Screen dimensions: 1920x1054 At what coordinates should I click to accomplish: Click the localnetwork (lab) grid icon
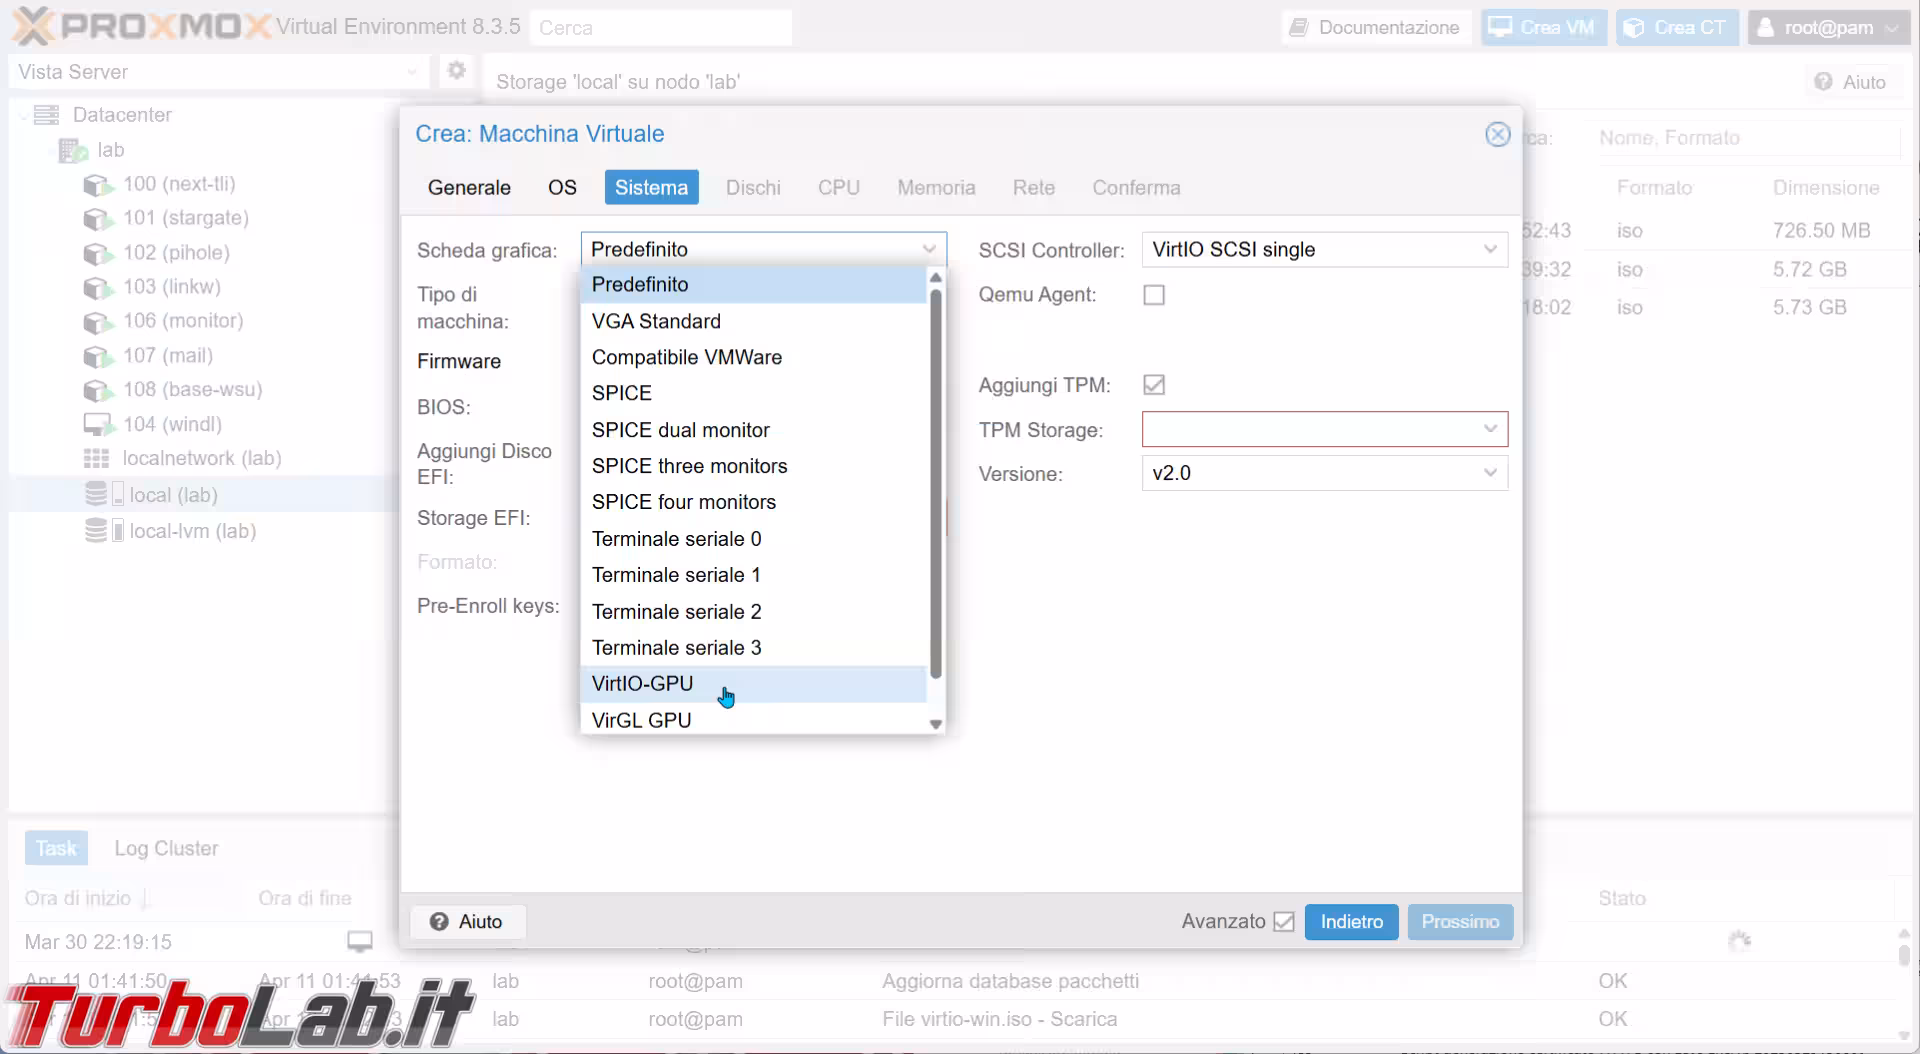96,459
